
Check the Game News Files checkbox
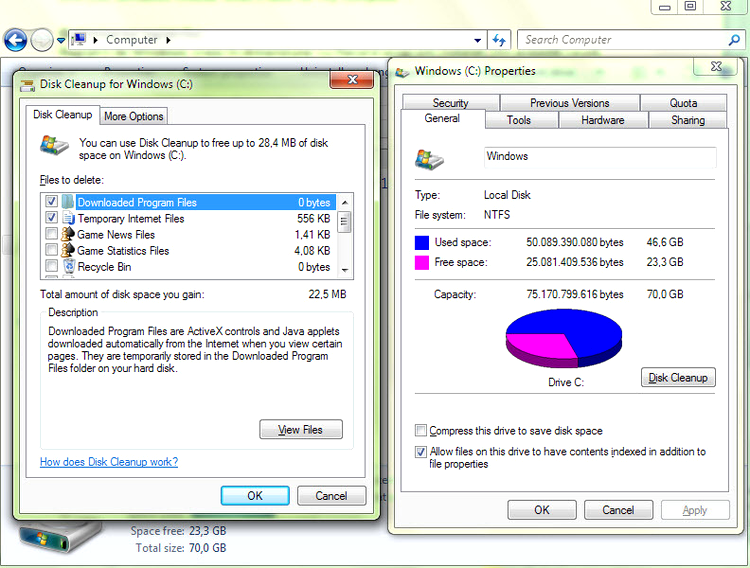click(x=51, y=234)
